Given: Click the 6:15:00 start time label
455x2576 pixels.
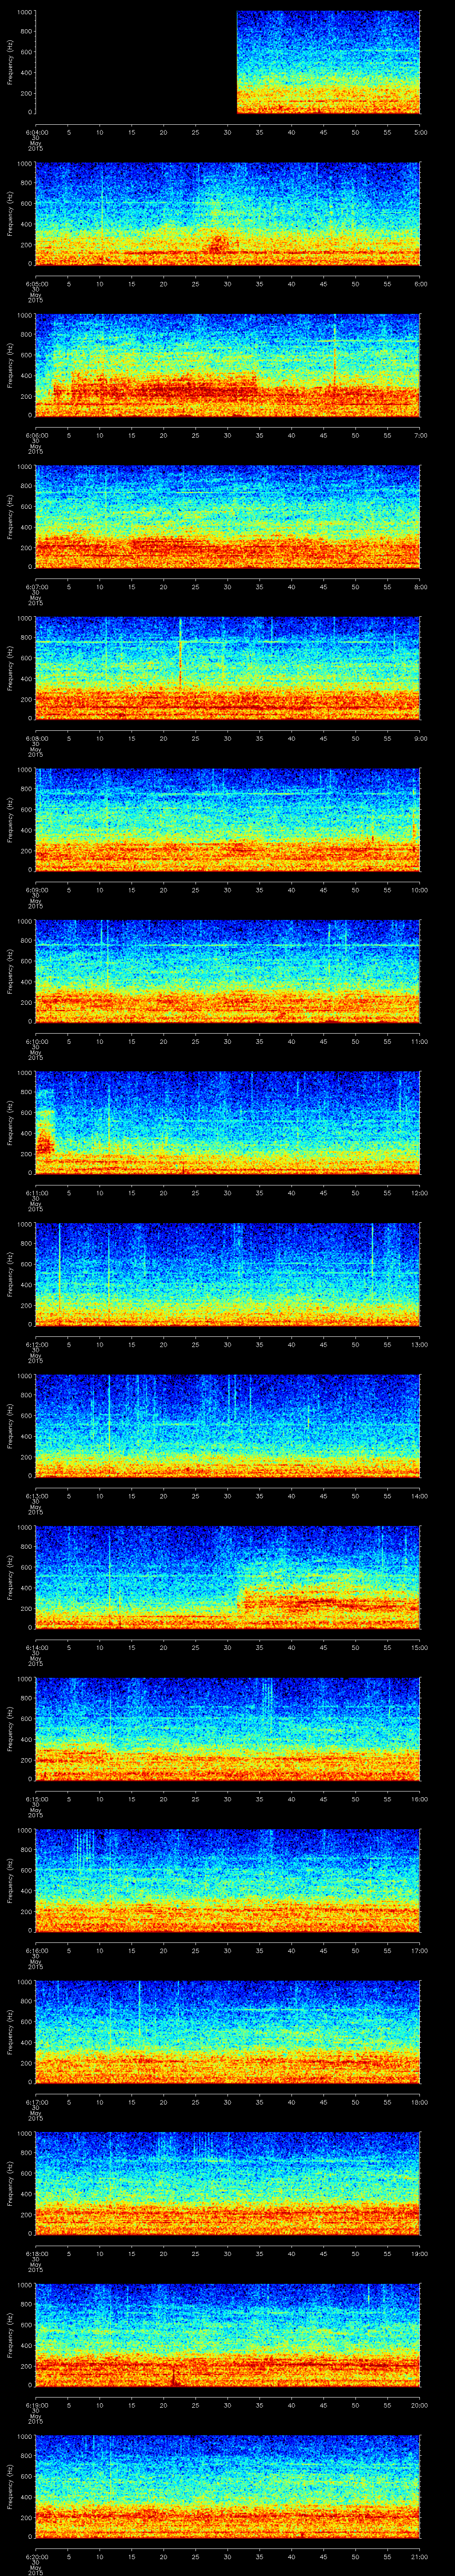Looking at the screenshot, I should point(36,1798).
